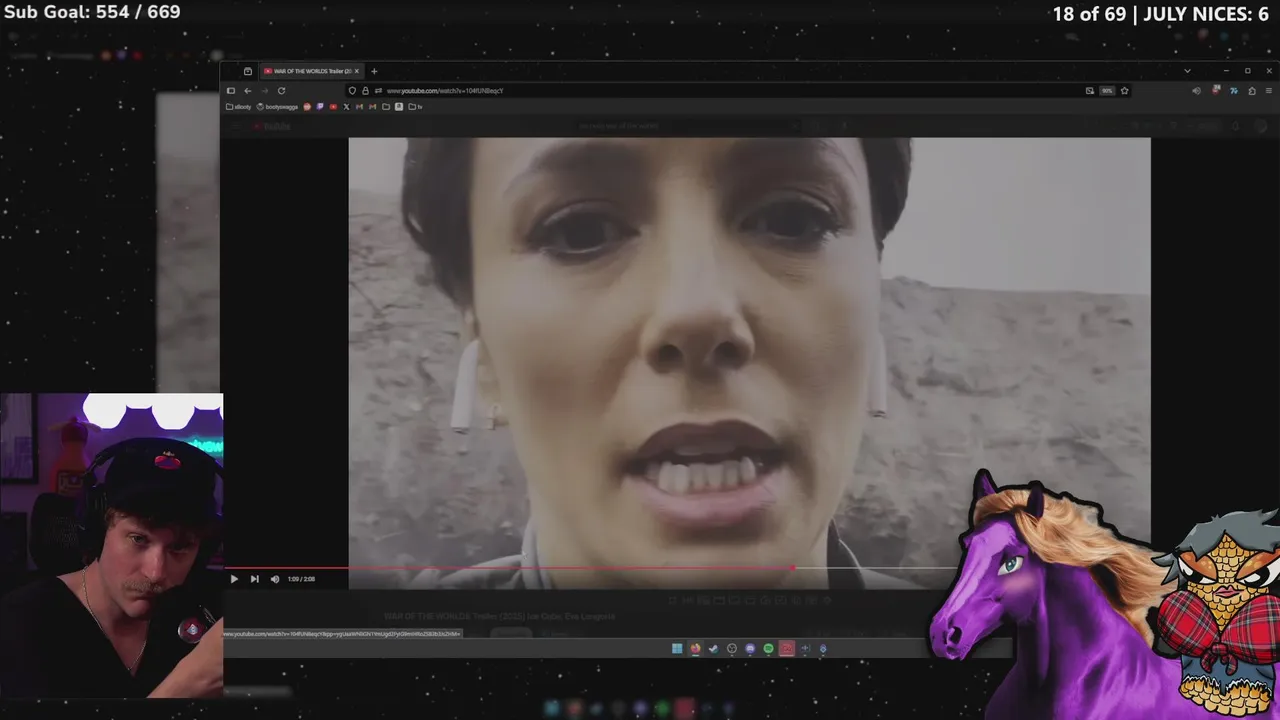Open the YouTube bookmark icon
The height and width of the screenshot is (720, 1280).
[333, 107]
